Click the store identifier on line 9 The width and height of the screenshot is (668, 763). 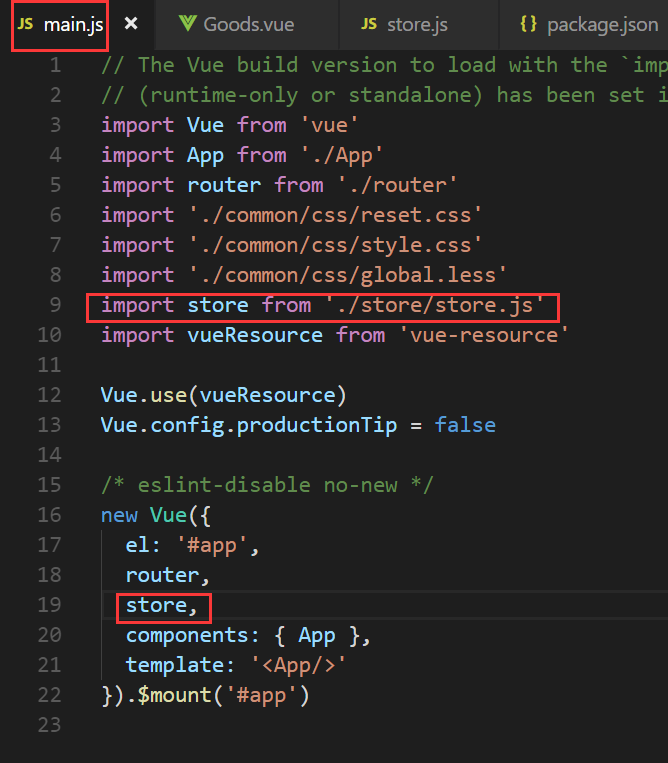pos(218,306)
